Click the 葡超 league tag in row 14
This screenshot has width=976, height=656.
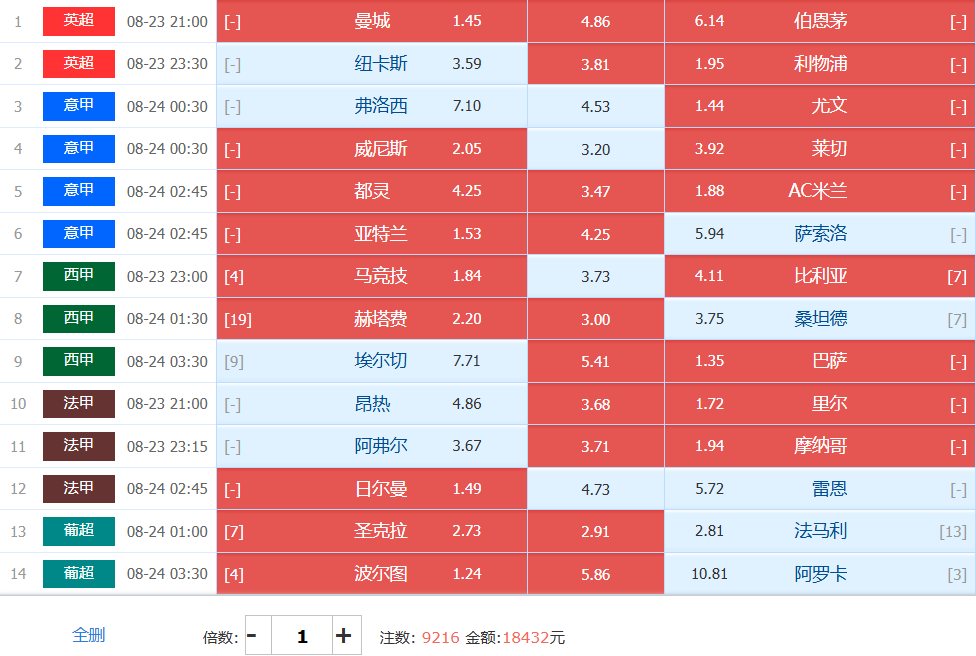79,573
